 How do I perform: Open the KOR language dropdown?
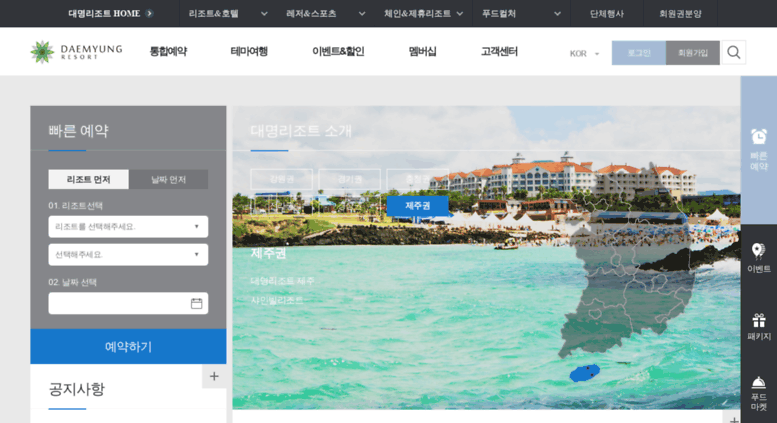tap(584, 53)
